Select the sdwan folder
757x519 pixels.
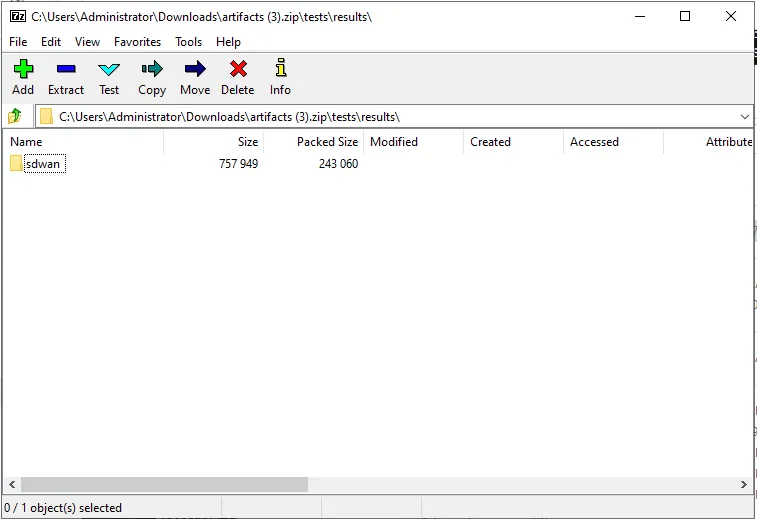[45, 164]
